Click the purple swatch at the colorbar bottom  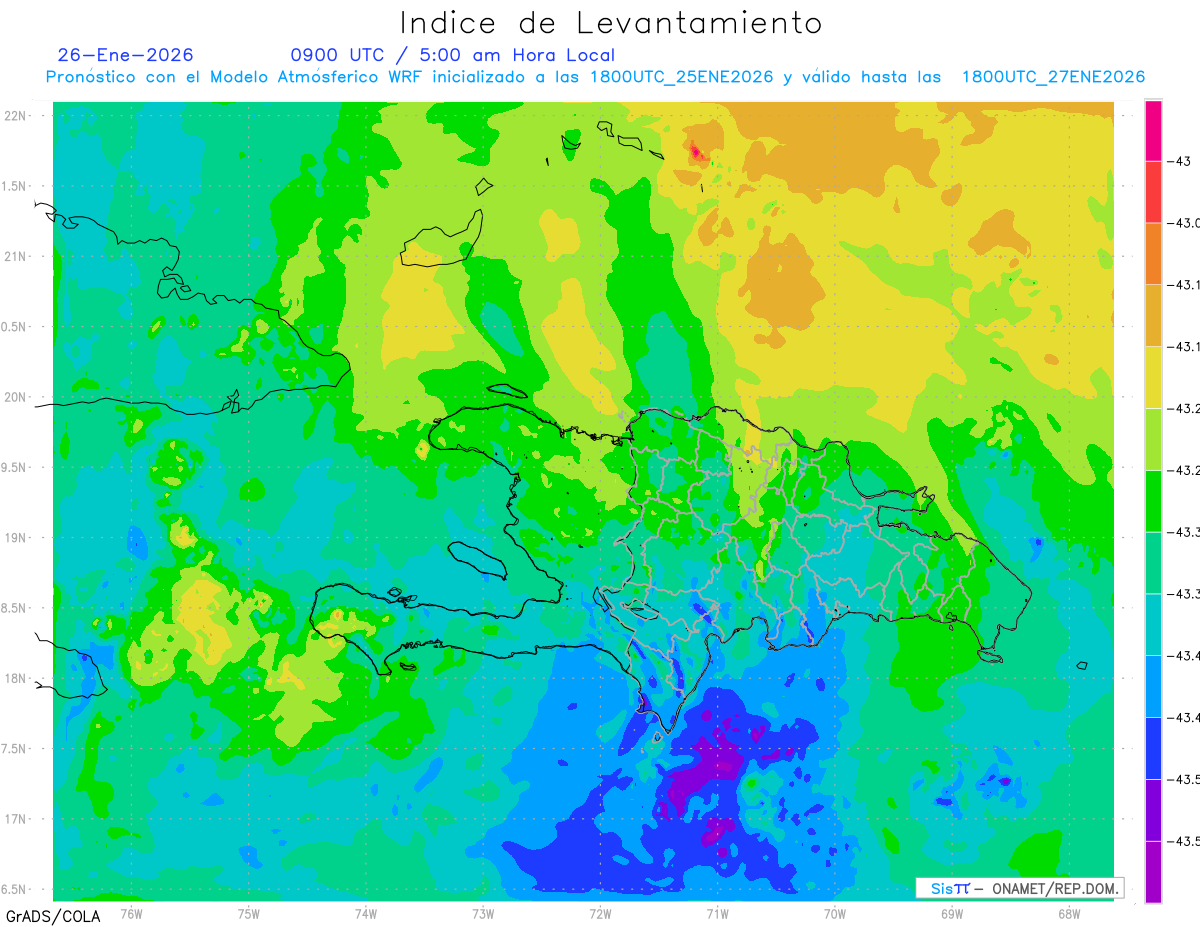(x=1153, y=872)
